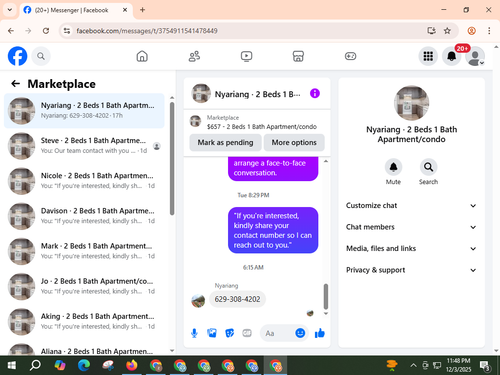Open the Steve conversation in the list
This screenshot has height=375, width=500.
[84, 146]
